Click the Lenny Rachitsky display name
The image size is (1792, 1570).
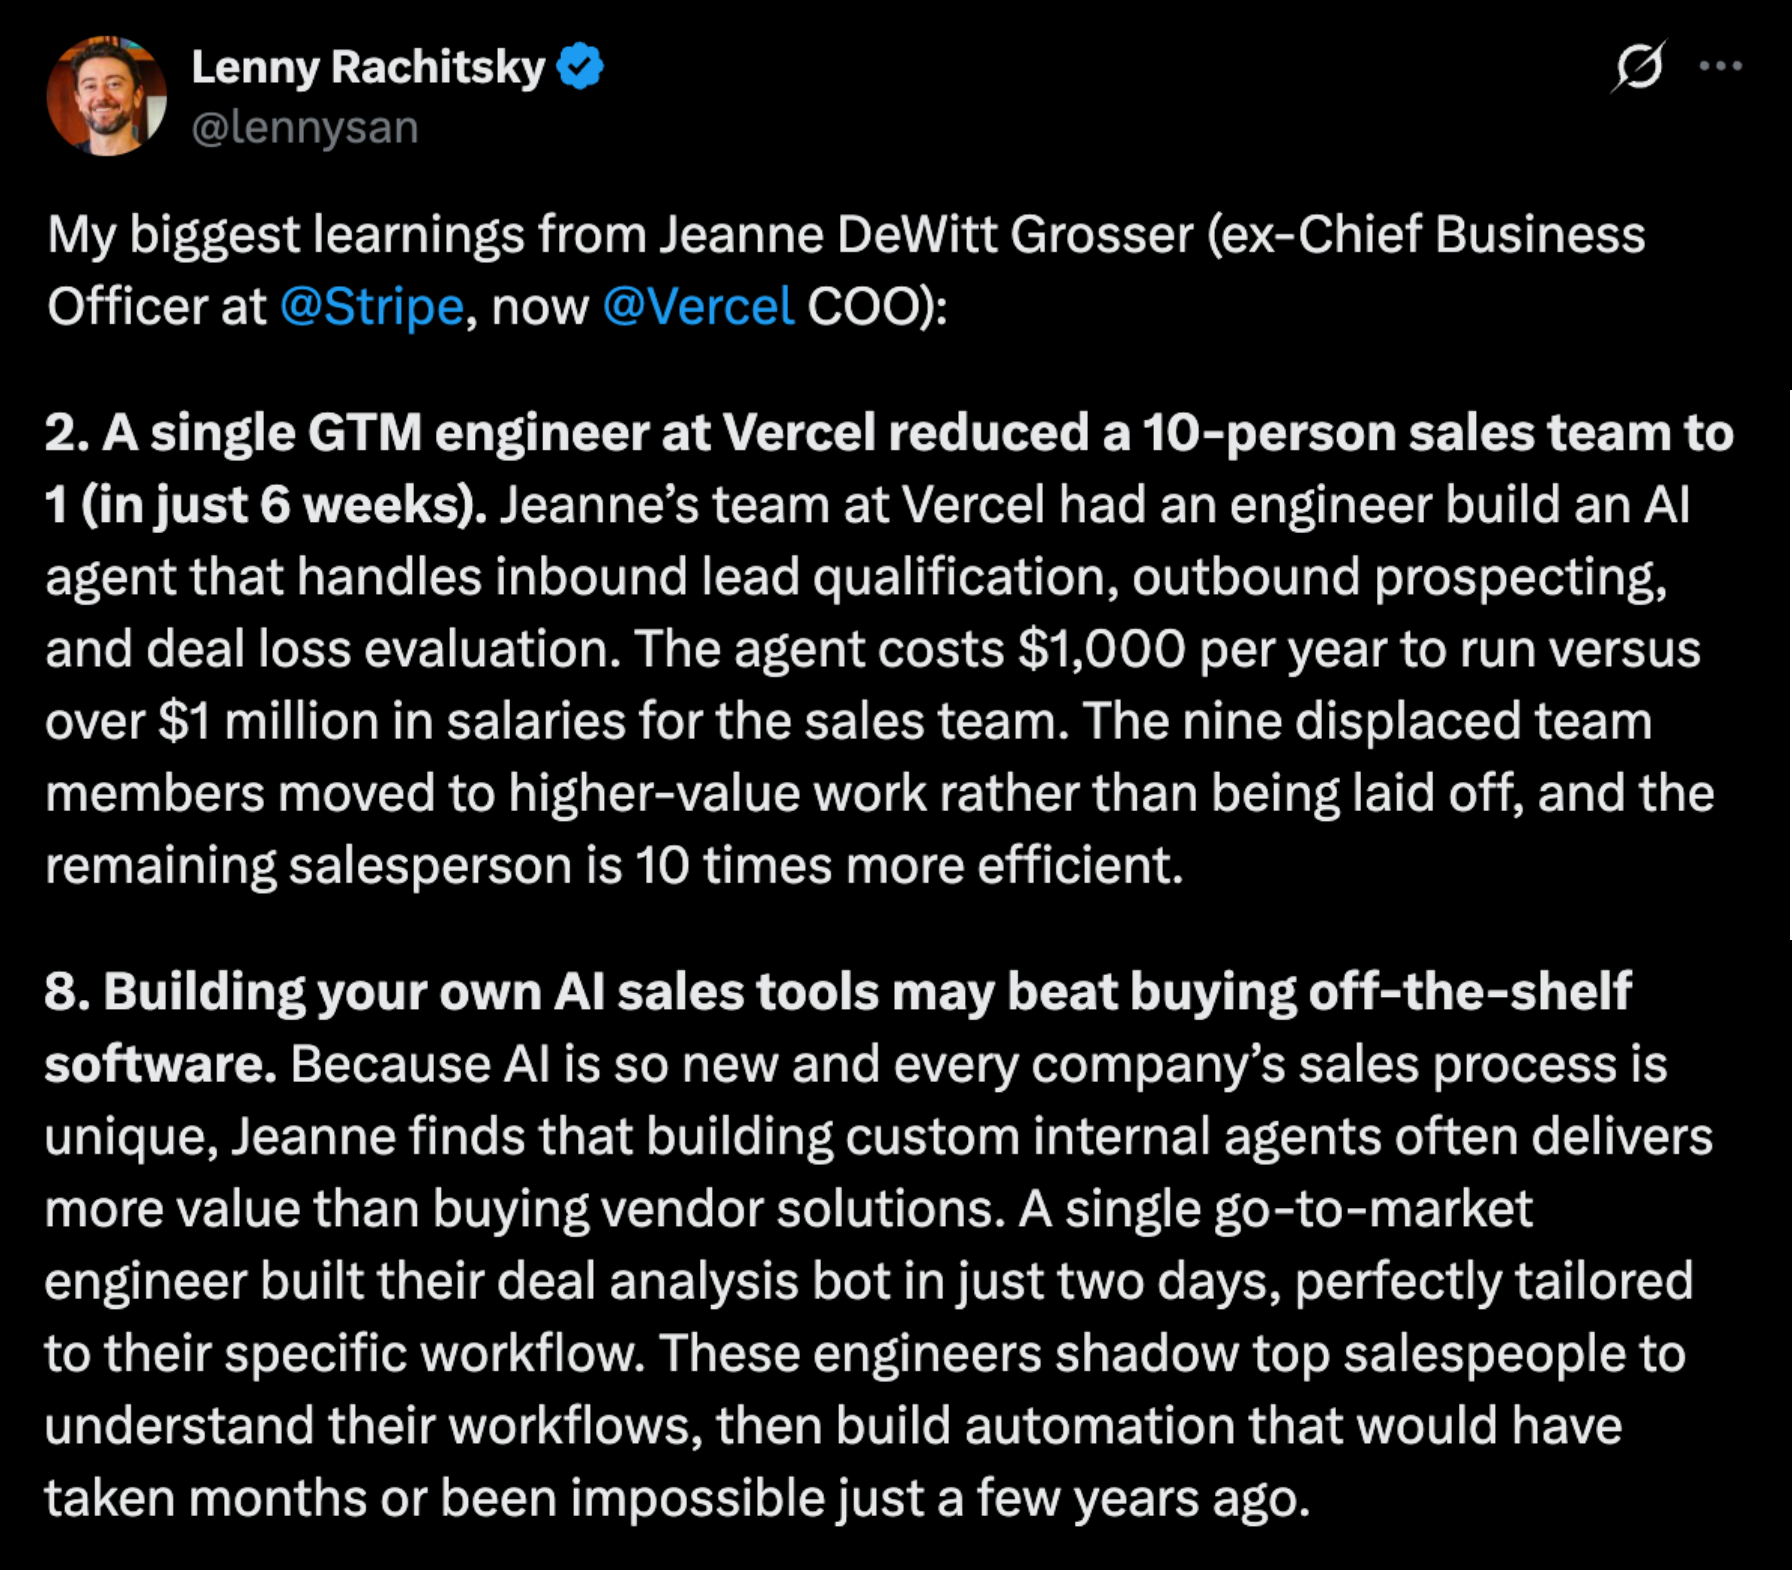368,66
